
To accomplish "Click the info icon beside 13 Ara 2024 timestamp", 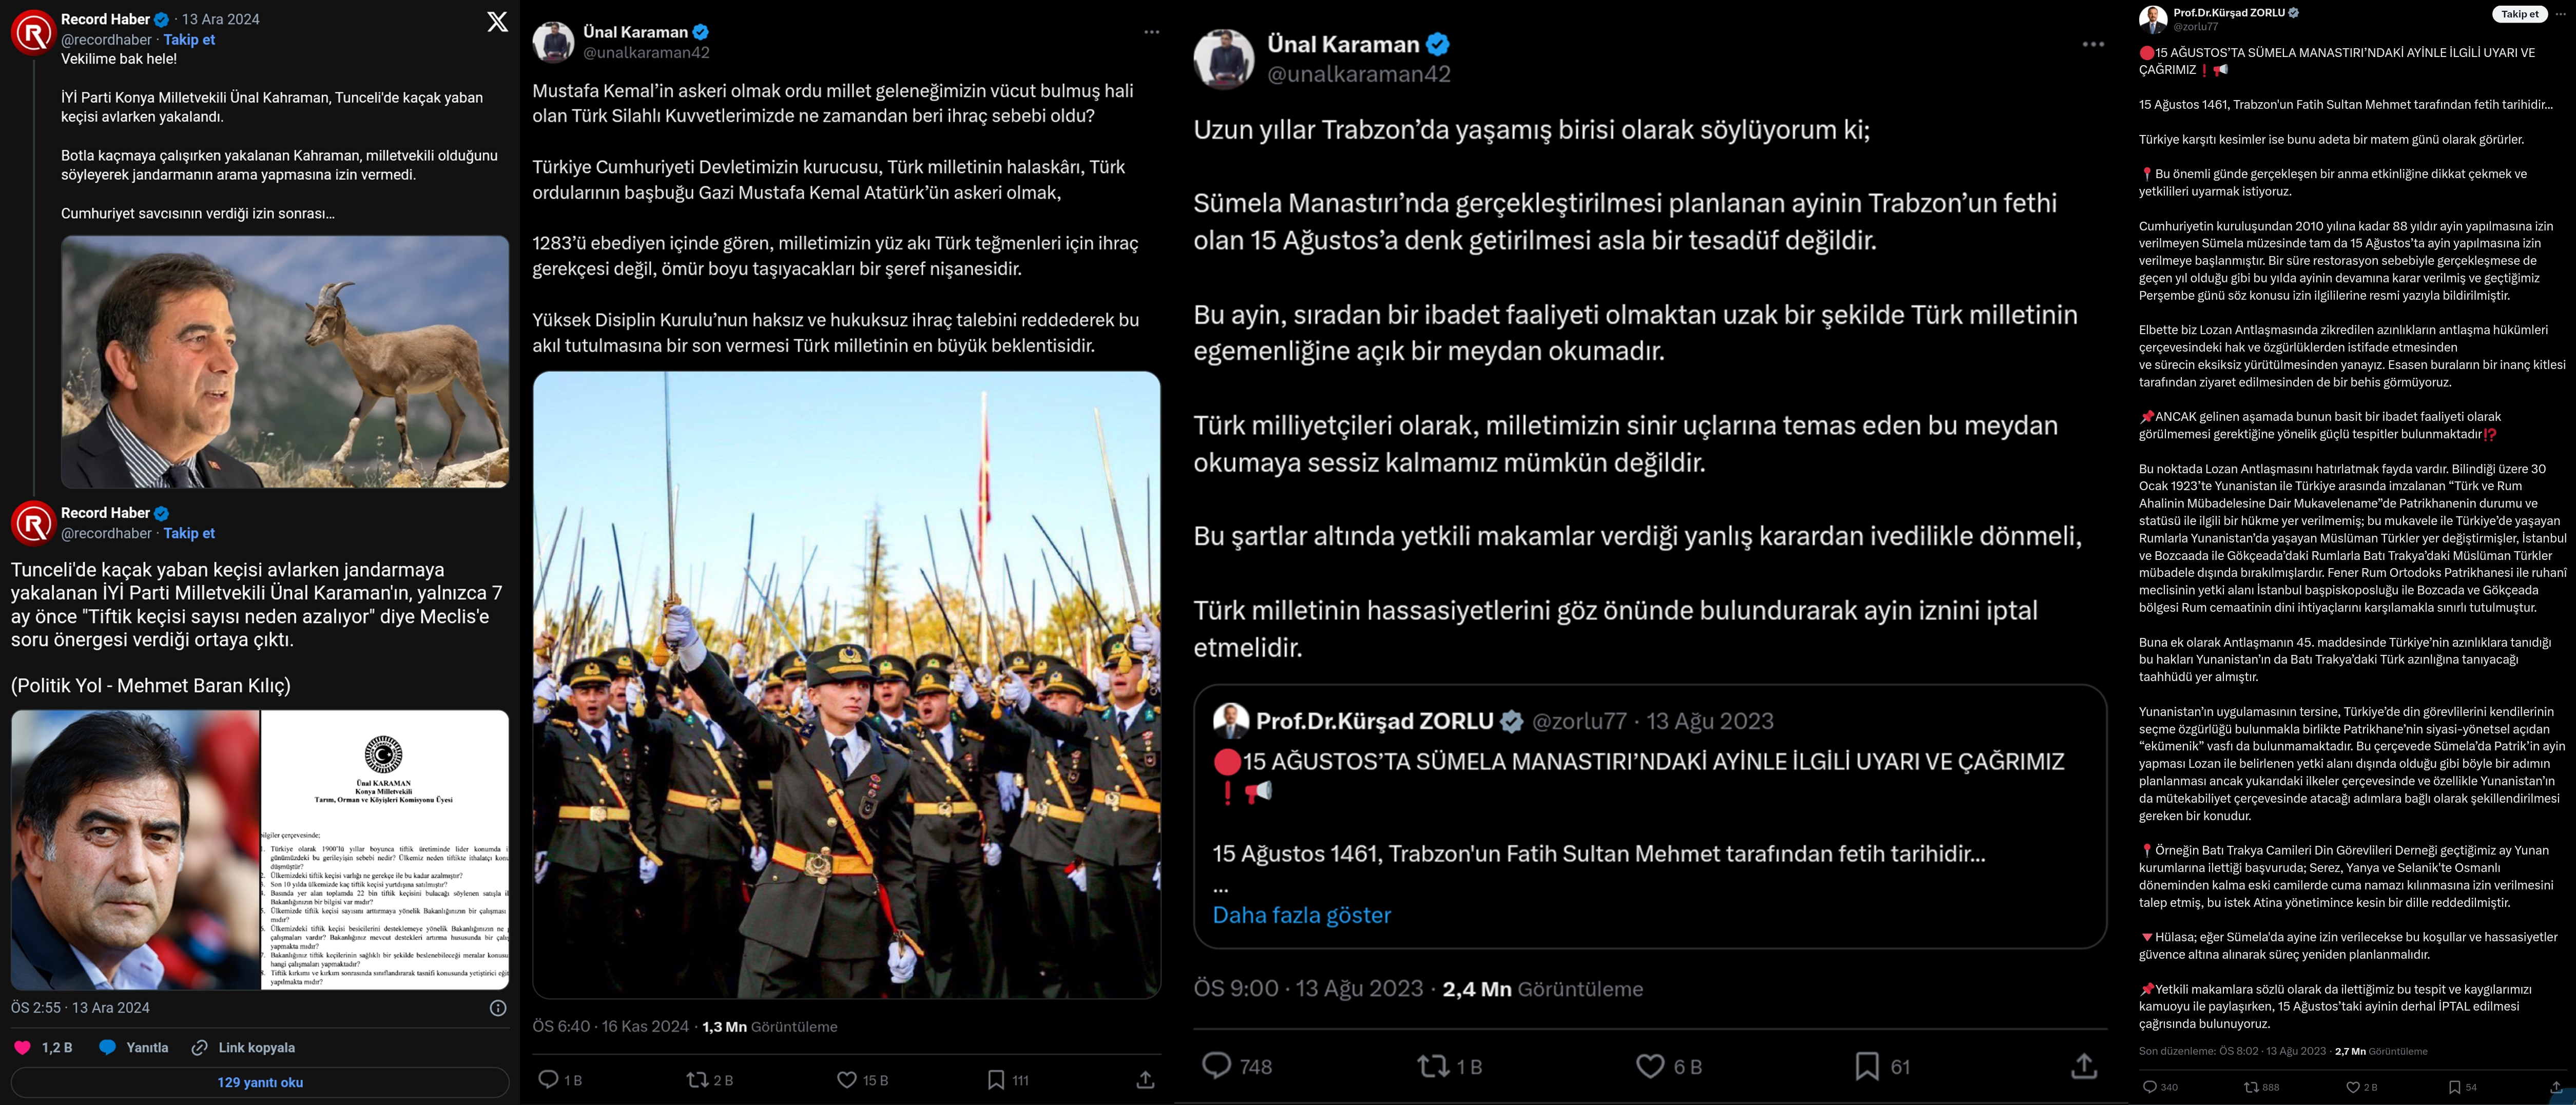I will pos(498,1008).
